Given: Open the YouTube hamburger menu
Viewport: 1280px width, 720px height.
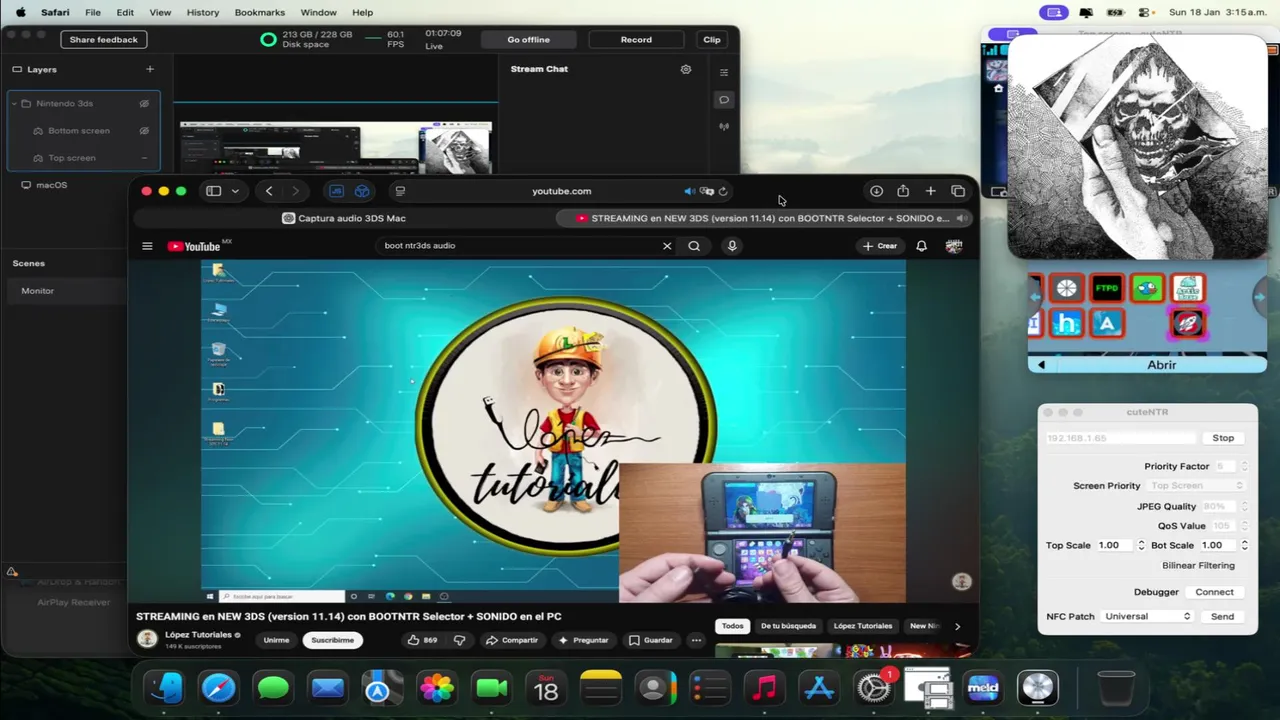Looking at the screenshot, I should [147, 246].
